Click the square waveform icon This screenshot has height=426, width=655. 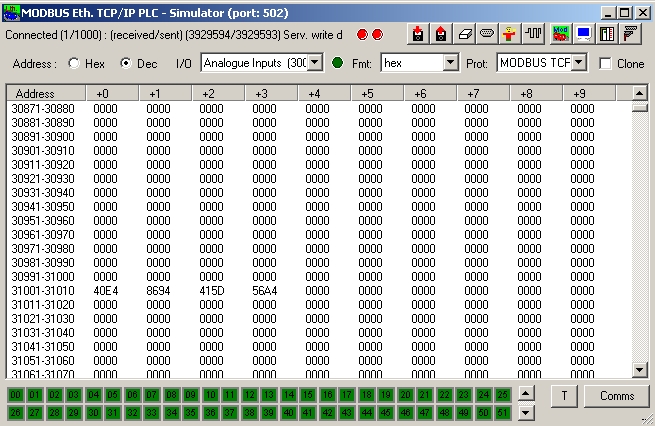pyautogui.click(x=533, y=35)
